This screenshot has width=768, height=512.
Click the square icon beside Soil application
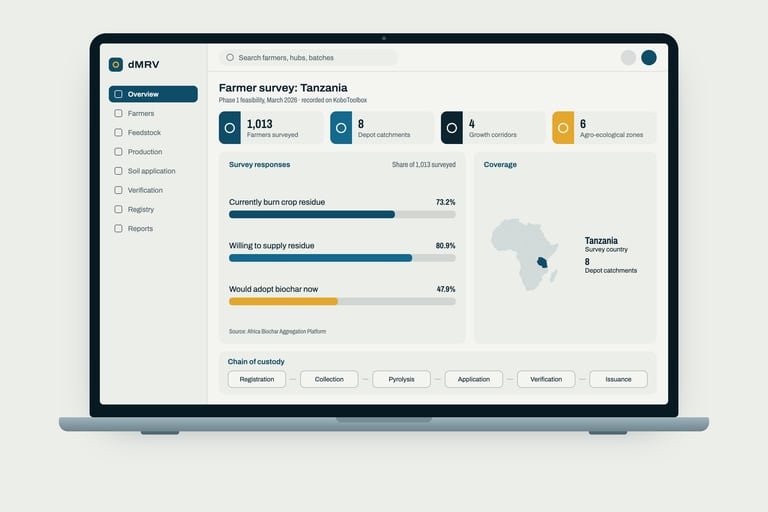pos(118,171)
